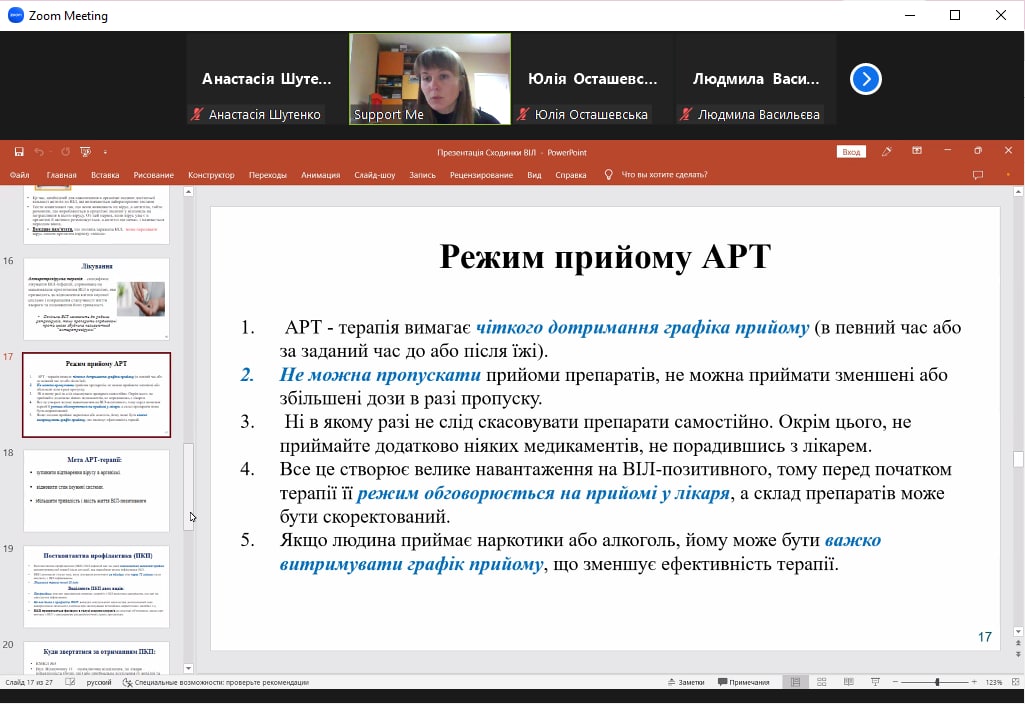
Task: Open the ribbon display options menu
Action: (916, 152)
